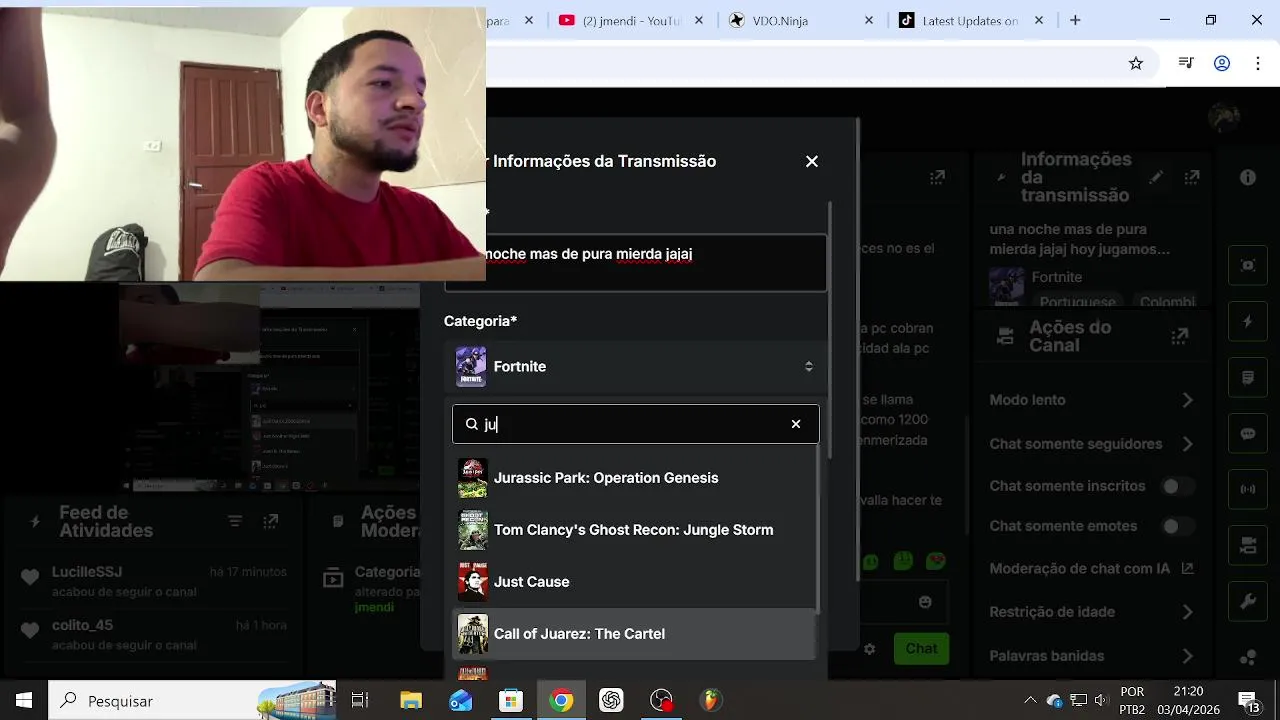Choose the Just Cause category
Viewport: 1280px width, 720px height.
point(634,582)
